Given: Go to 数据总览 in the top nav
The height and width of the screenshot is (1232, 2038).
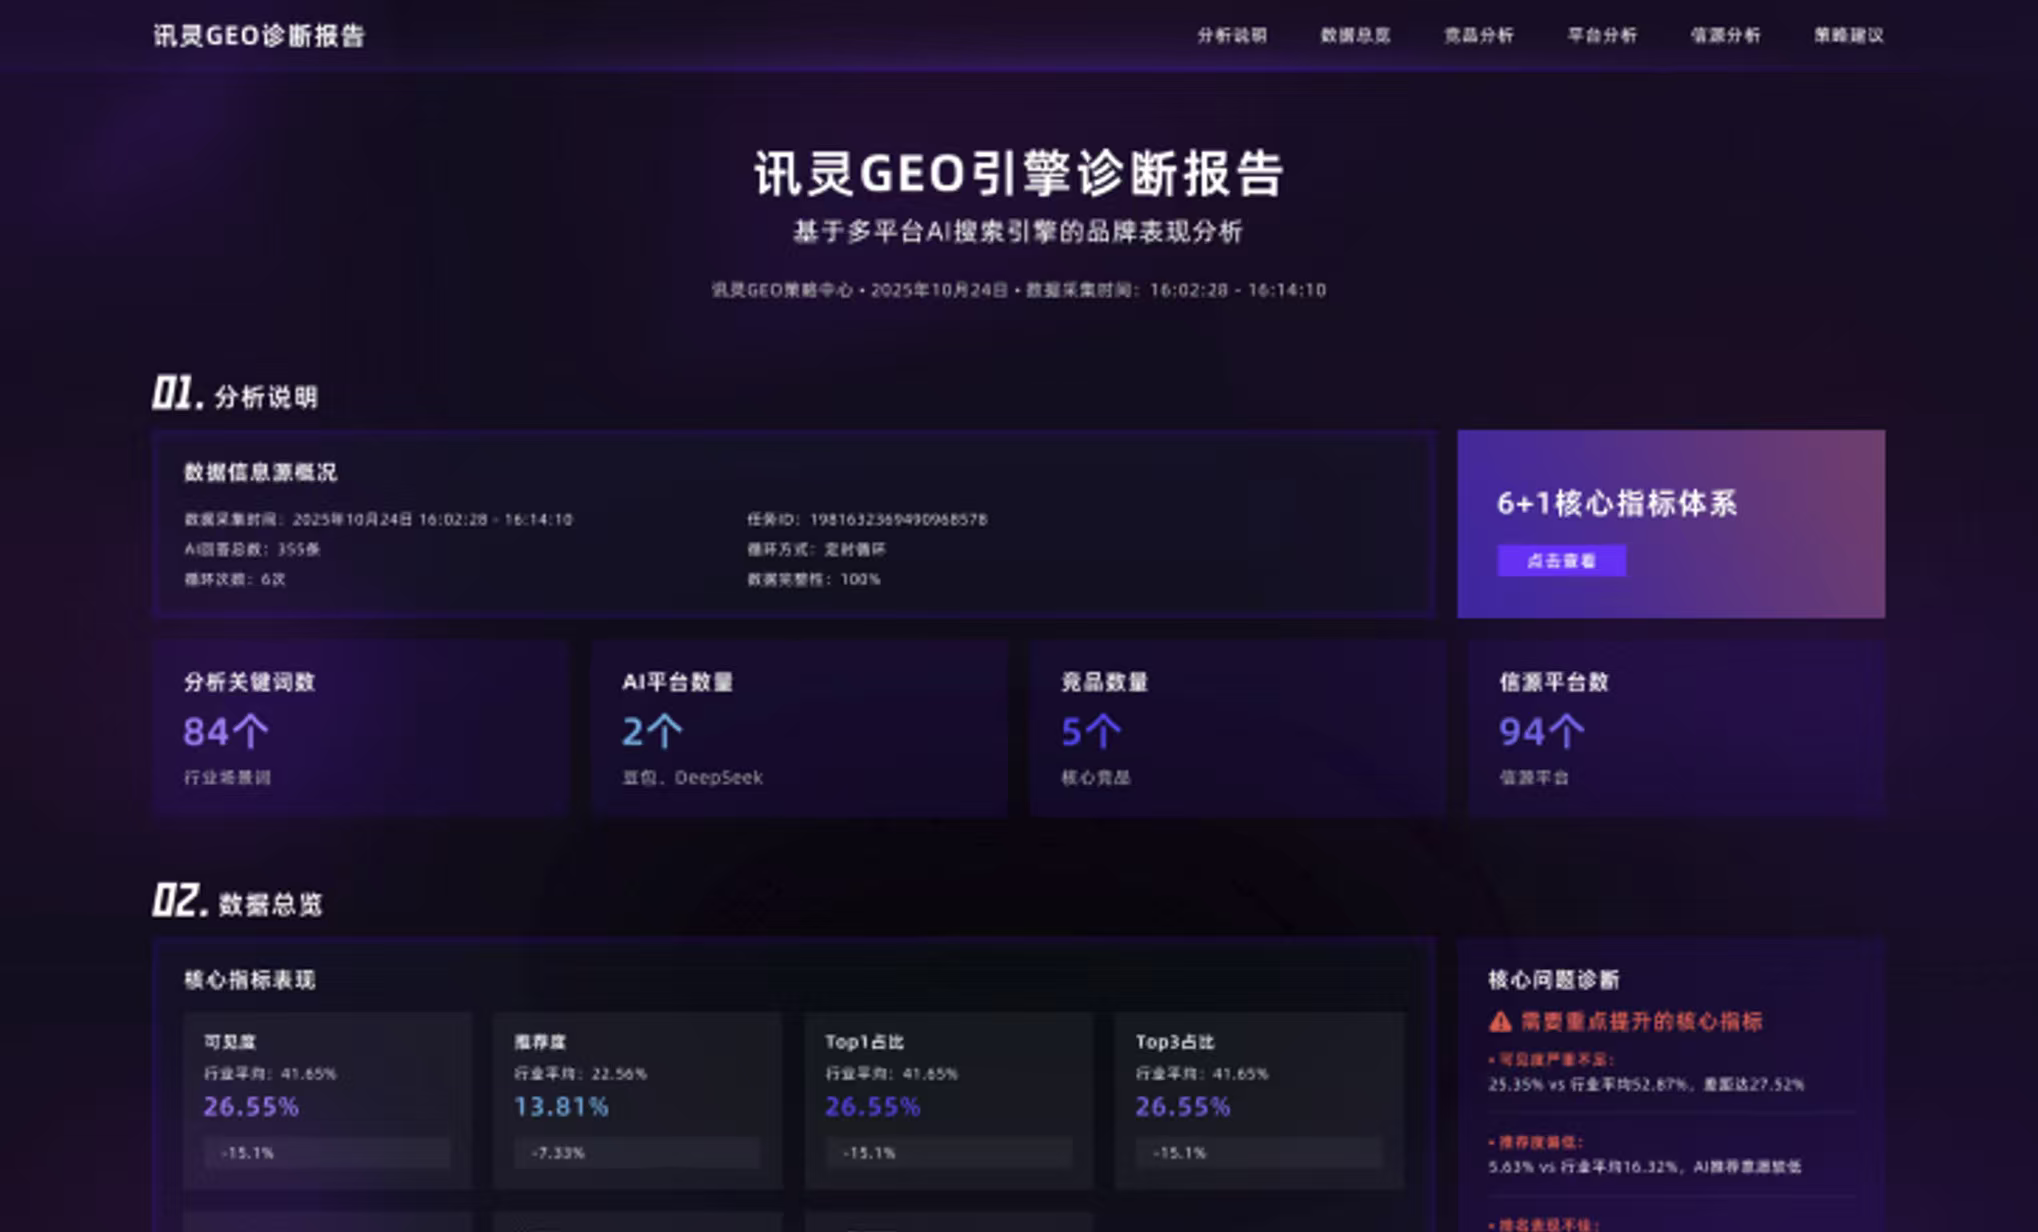Looking at the screenshot, I should tap(1355, 35).
